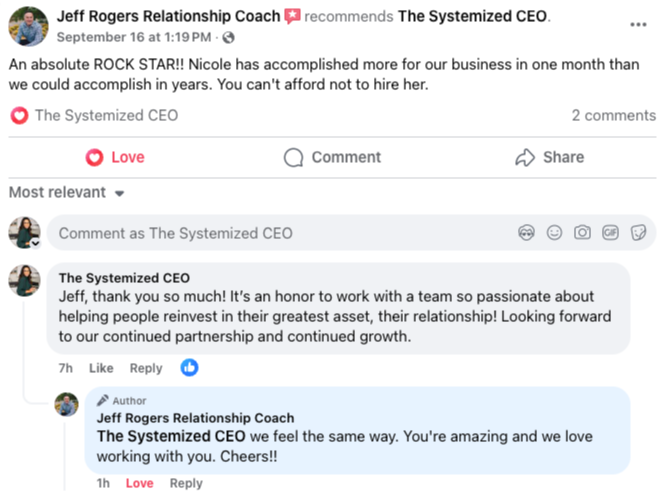This screenshot has width=671, height=491.
Task: Share this recommendation post
Action: 549,157
